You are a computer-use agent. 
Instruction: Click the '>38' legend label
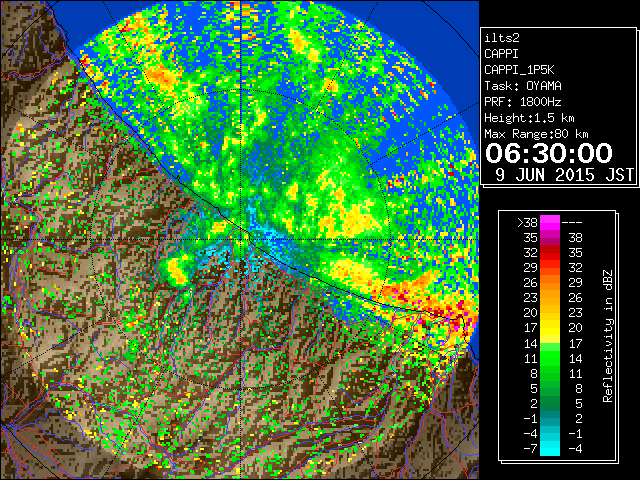click(x=527, y=222)
